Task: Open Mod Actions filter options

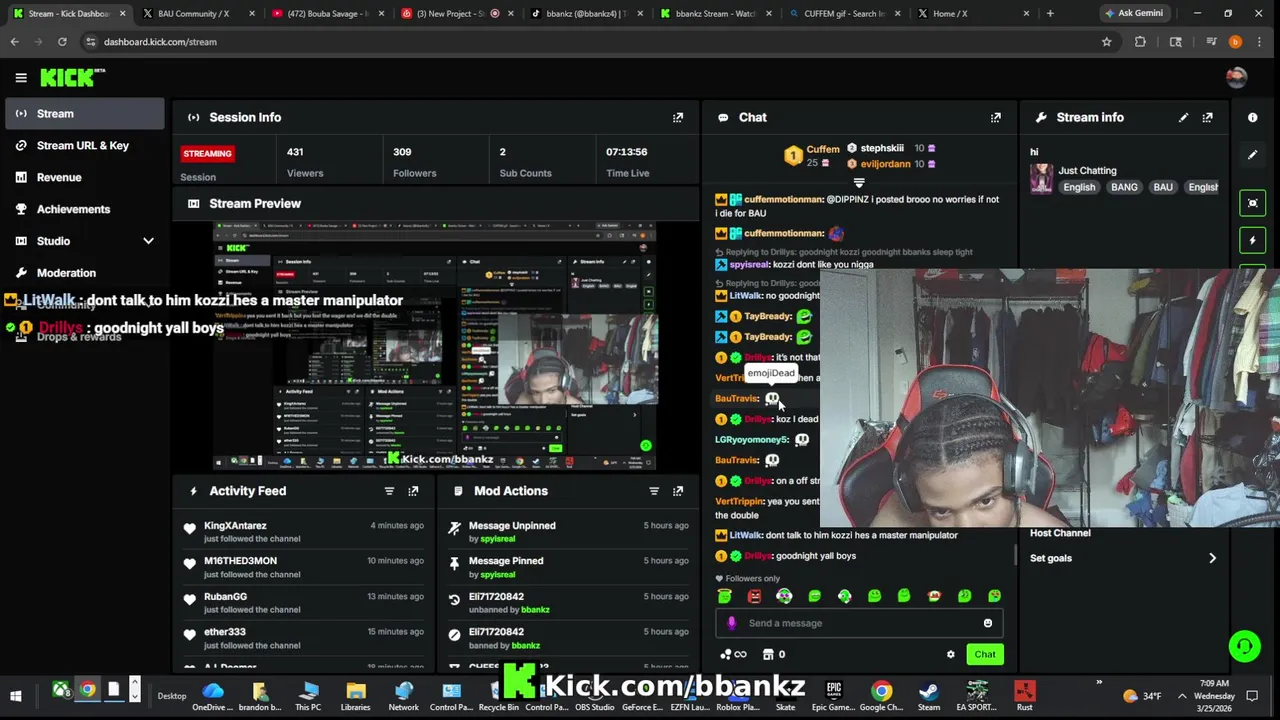Action: 654,491
